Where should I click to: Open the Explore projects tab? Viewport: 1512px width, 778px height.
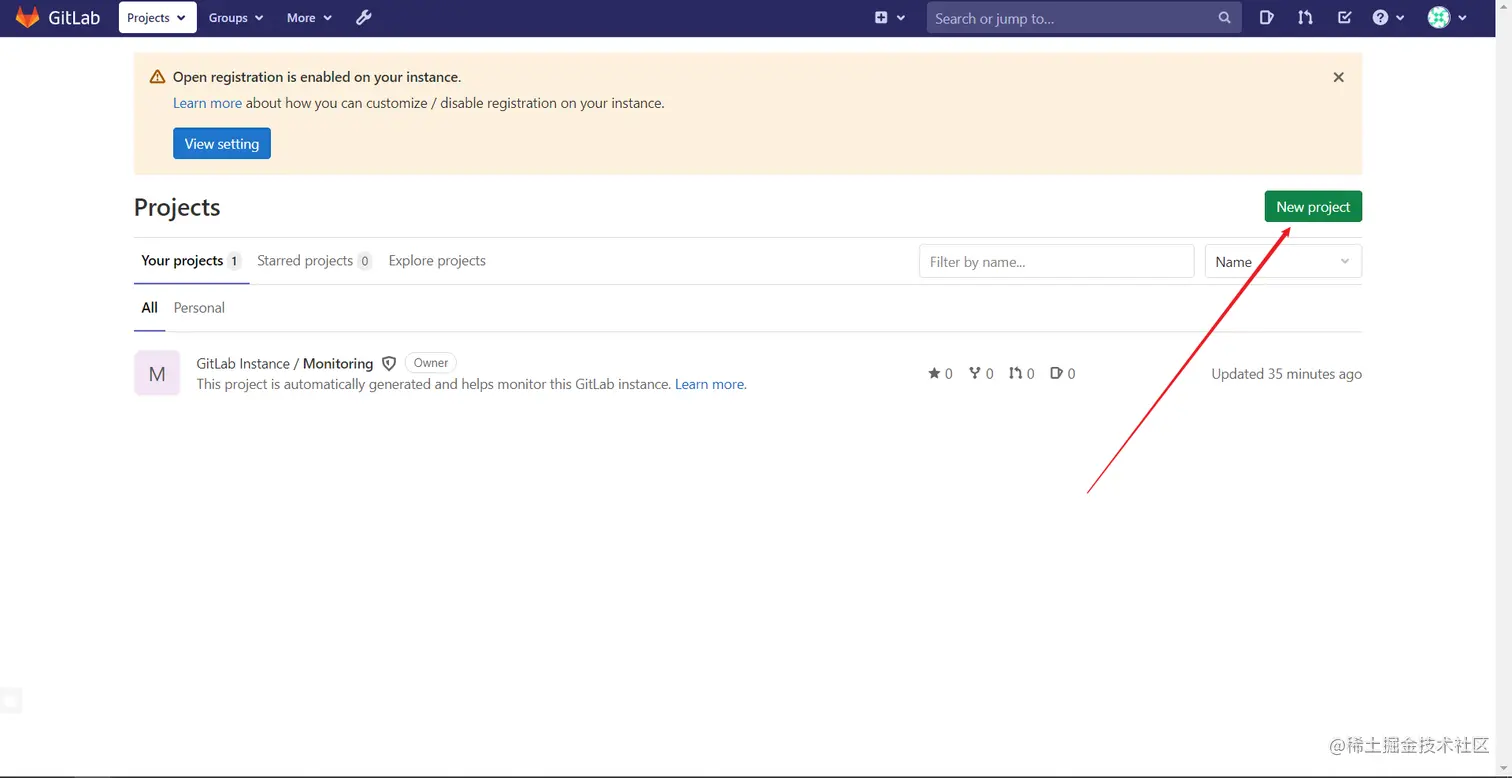437,261
